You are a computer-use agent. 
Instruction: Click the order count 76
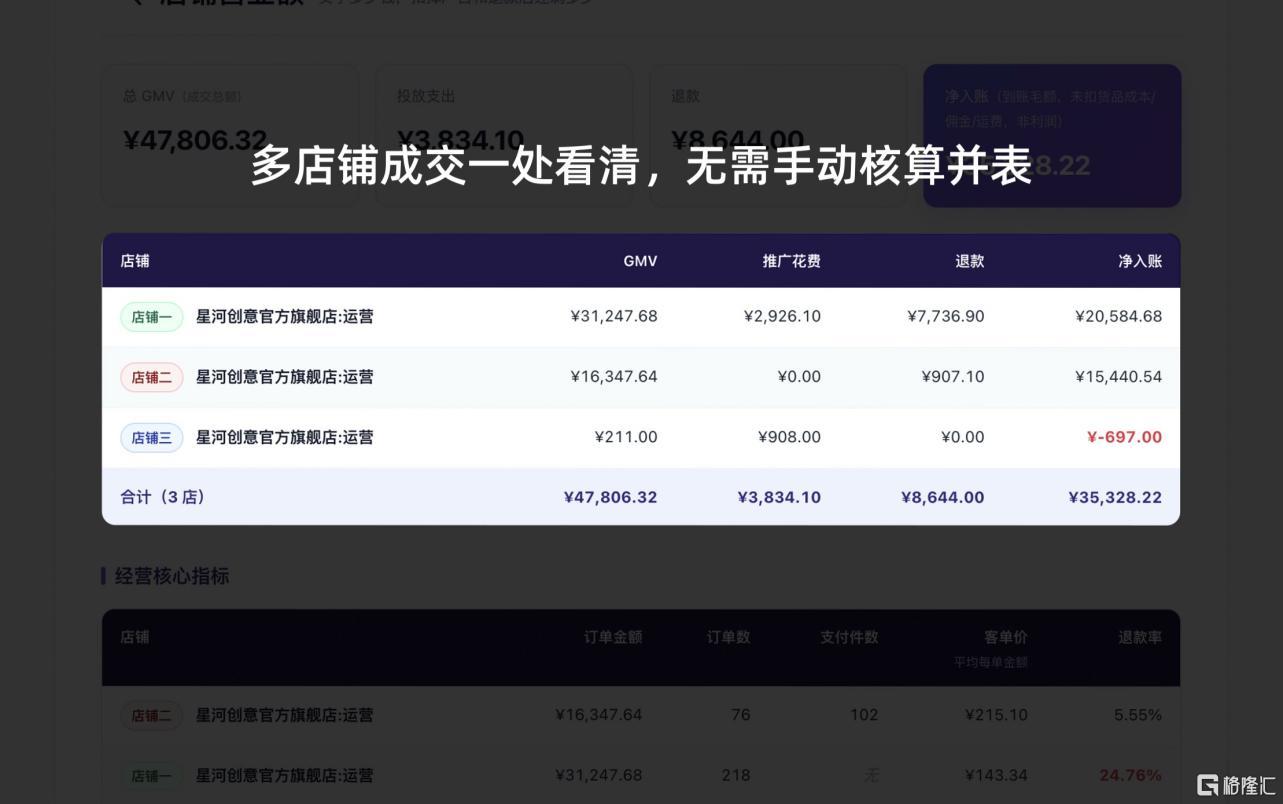click(740, 715)
